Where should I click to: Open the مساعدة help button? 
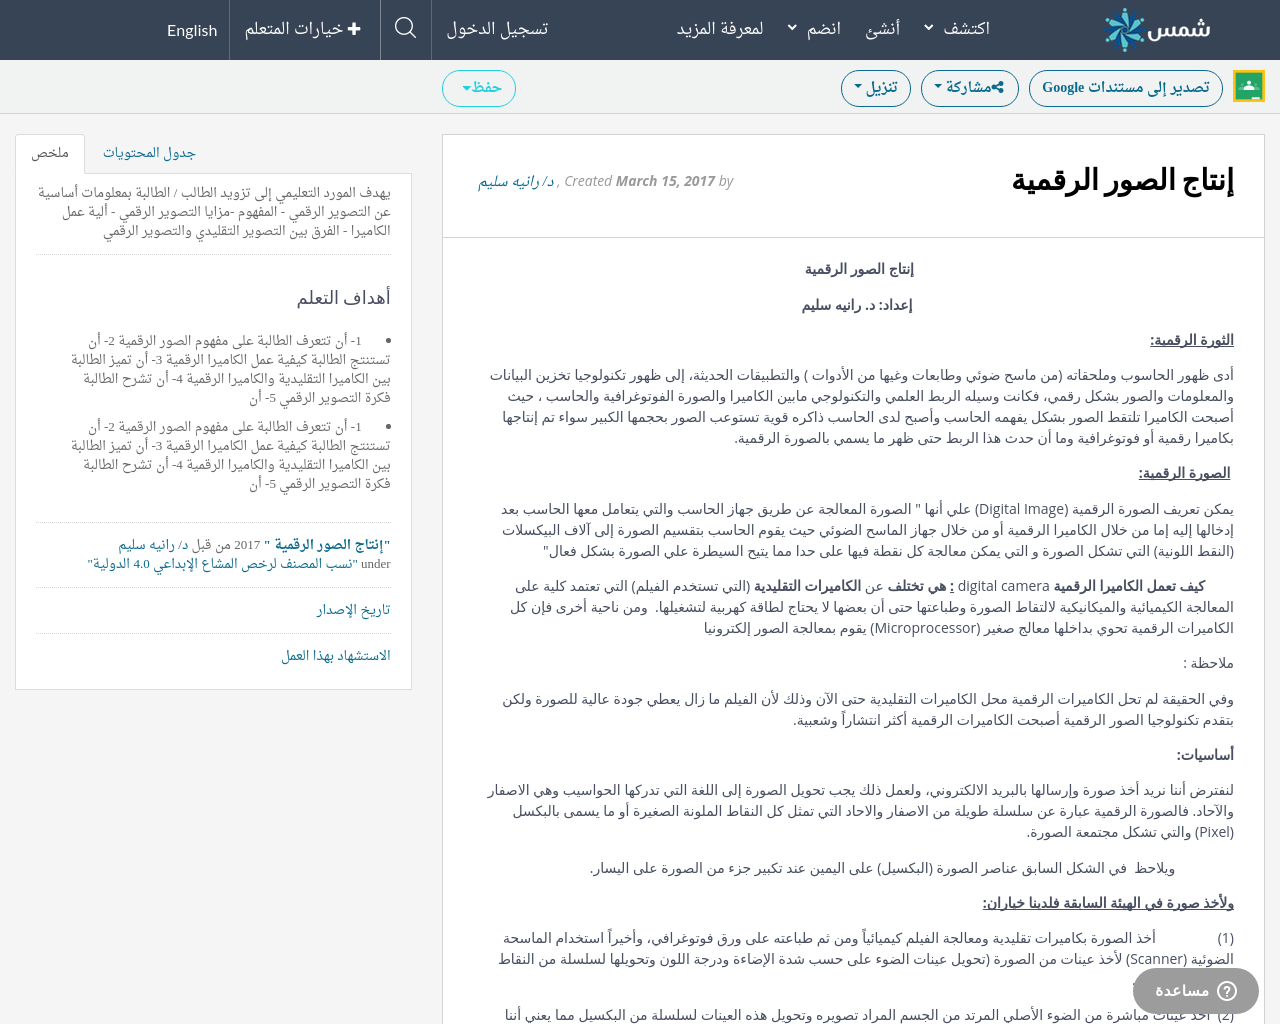point(1196,991)
